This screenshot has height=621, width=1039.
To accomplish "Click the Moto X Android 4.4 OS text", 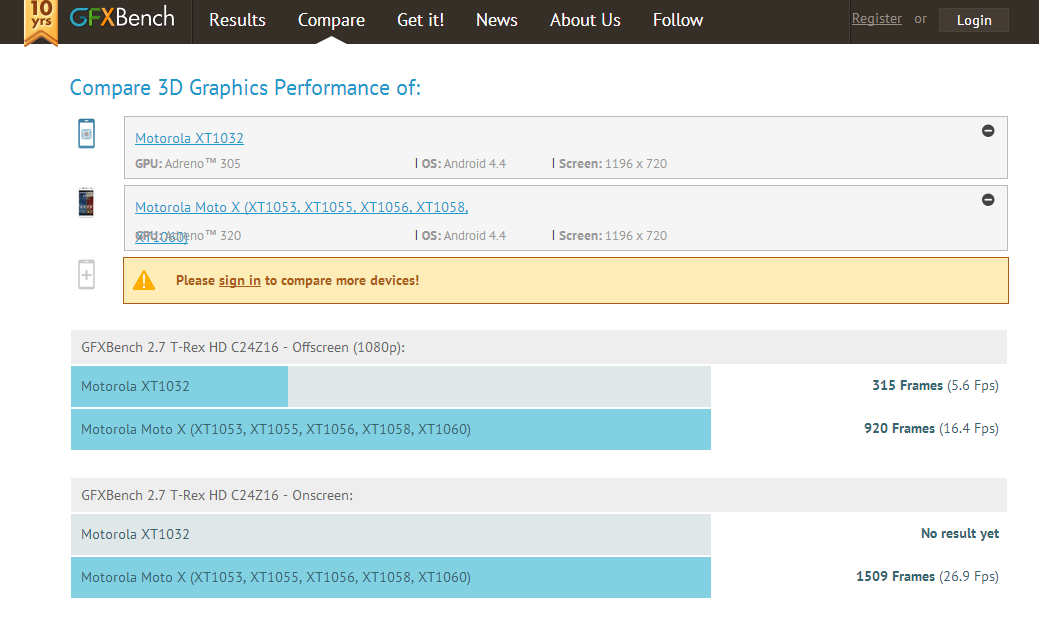I will [x=464, y=236].
